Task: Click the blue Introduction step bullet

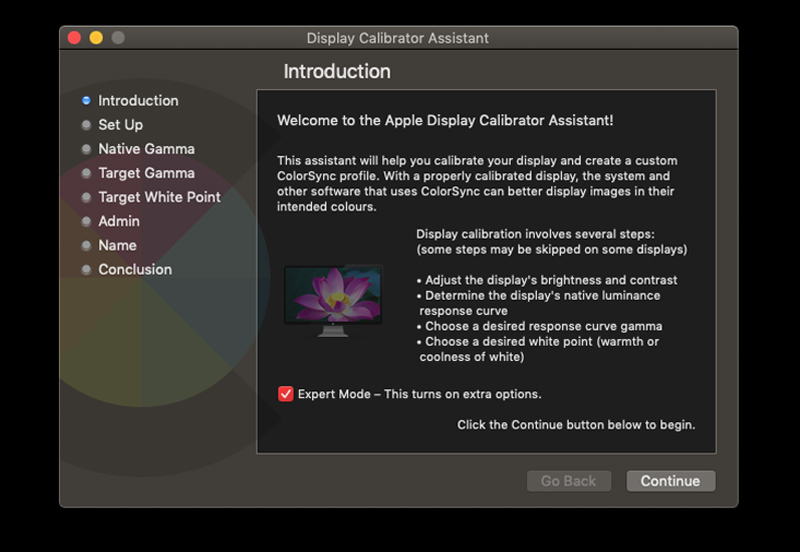Action: (87, 101)
